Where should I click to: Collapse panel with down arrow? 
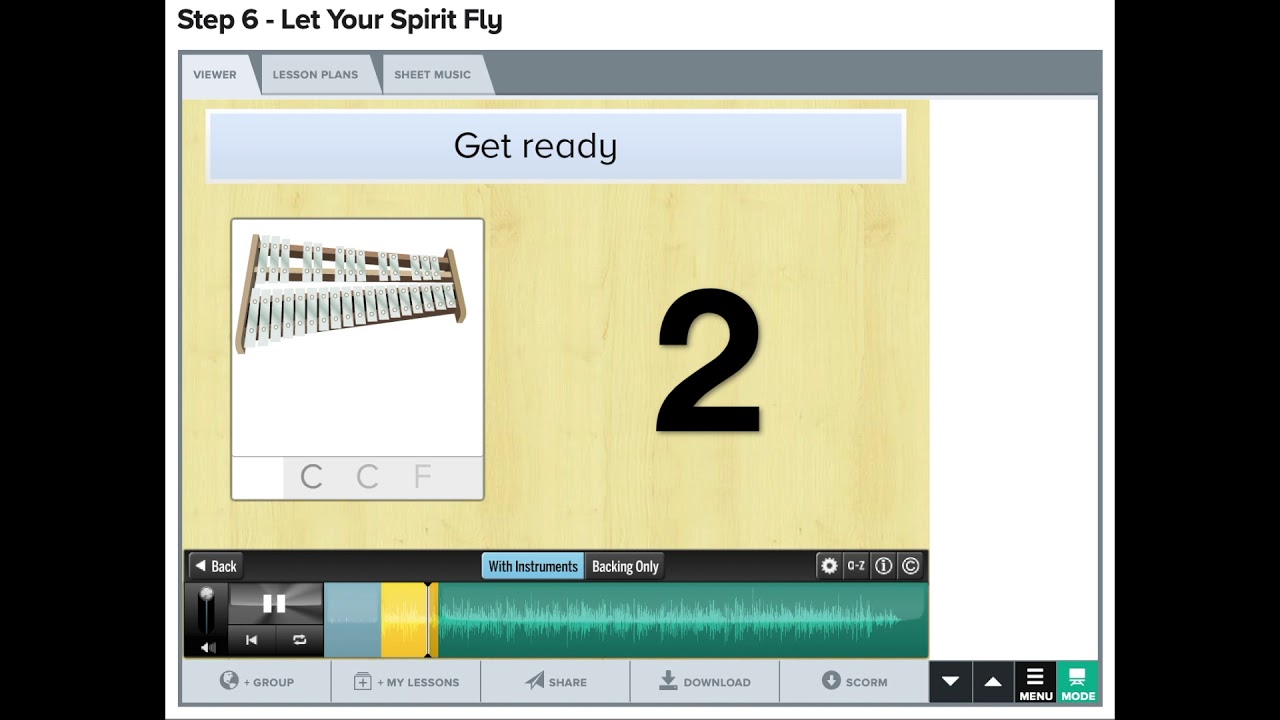950,682
